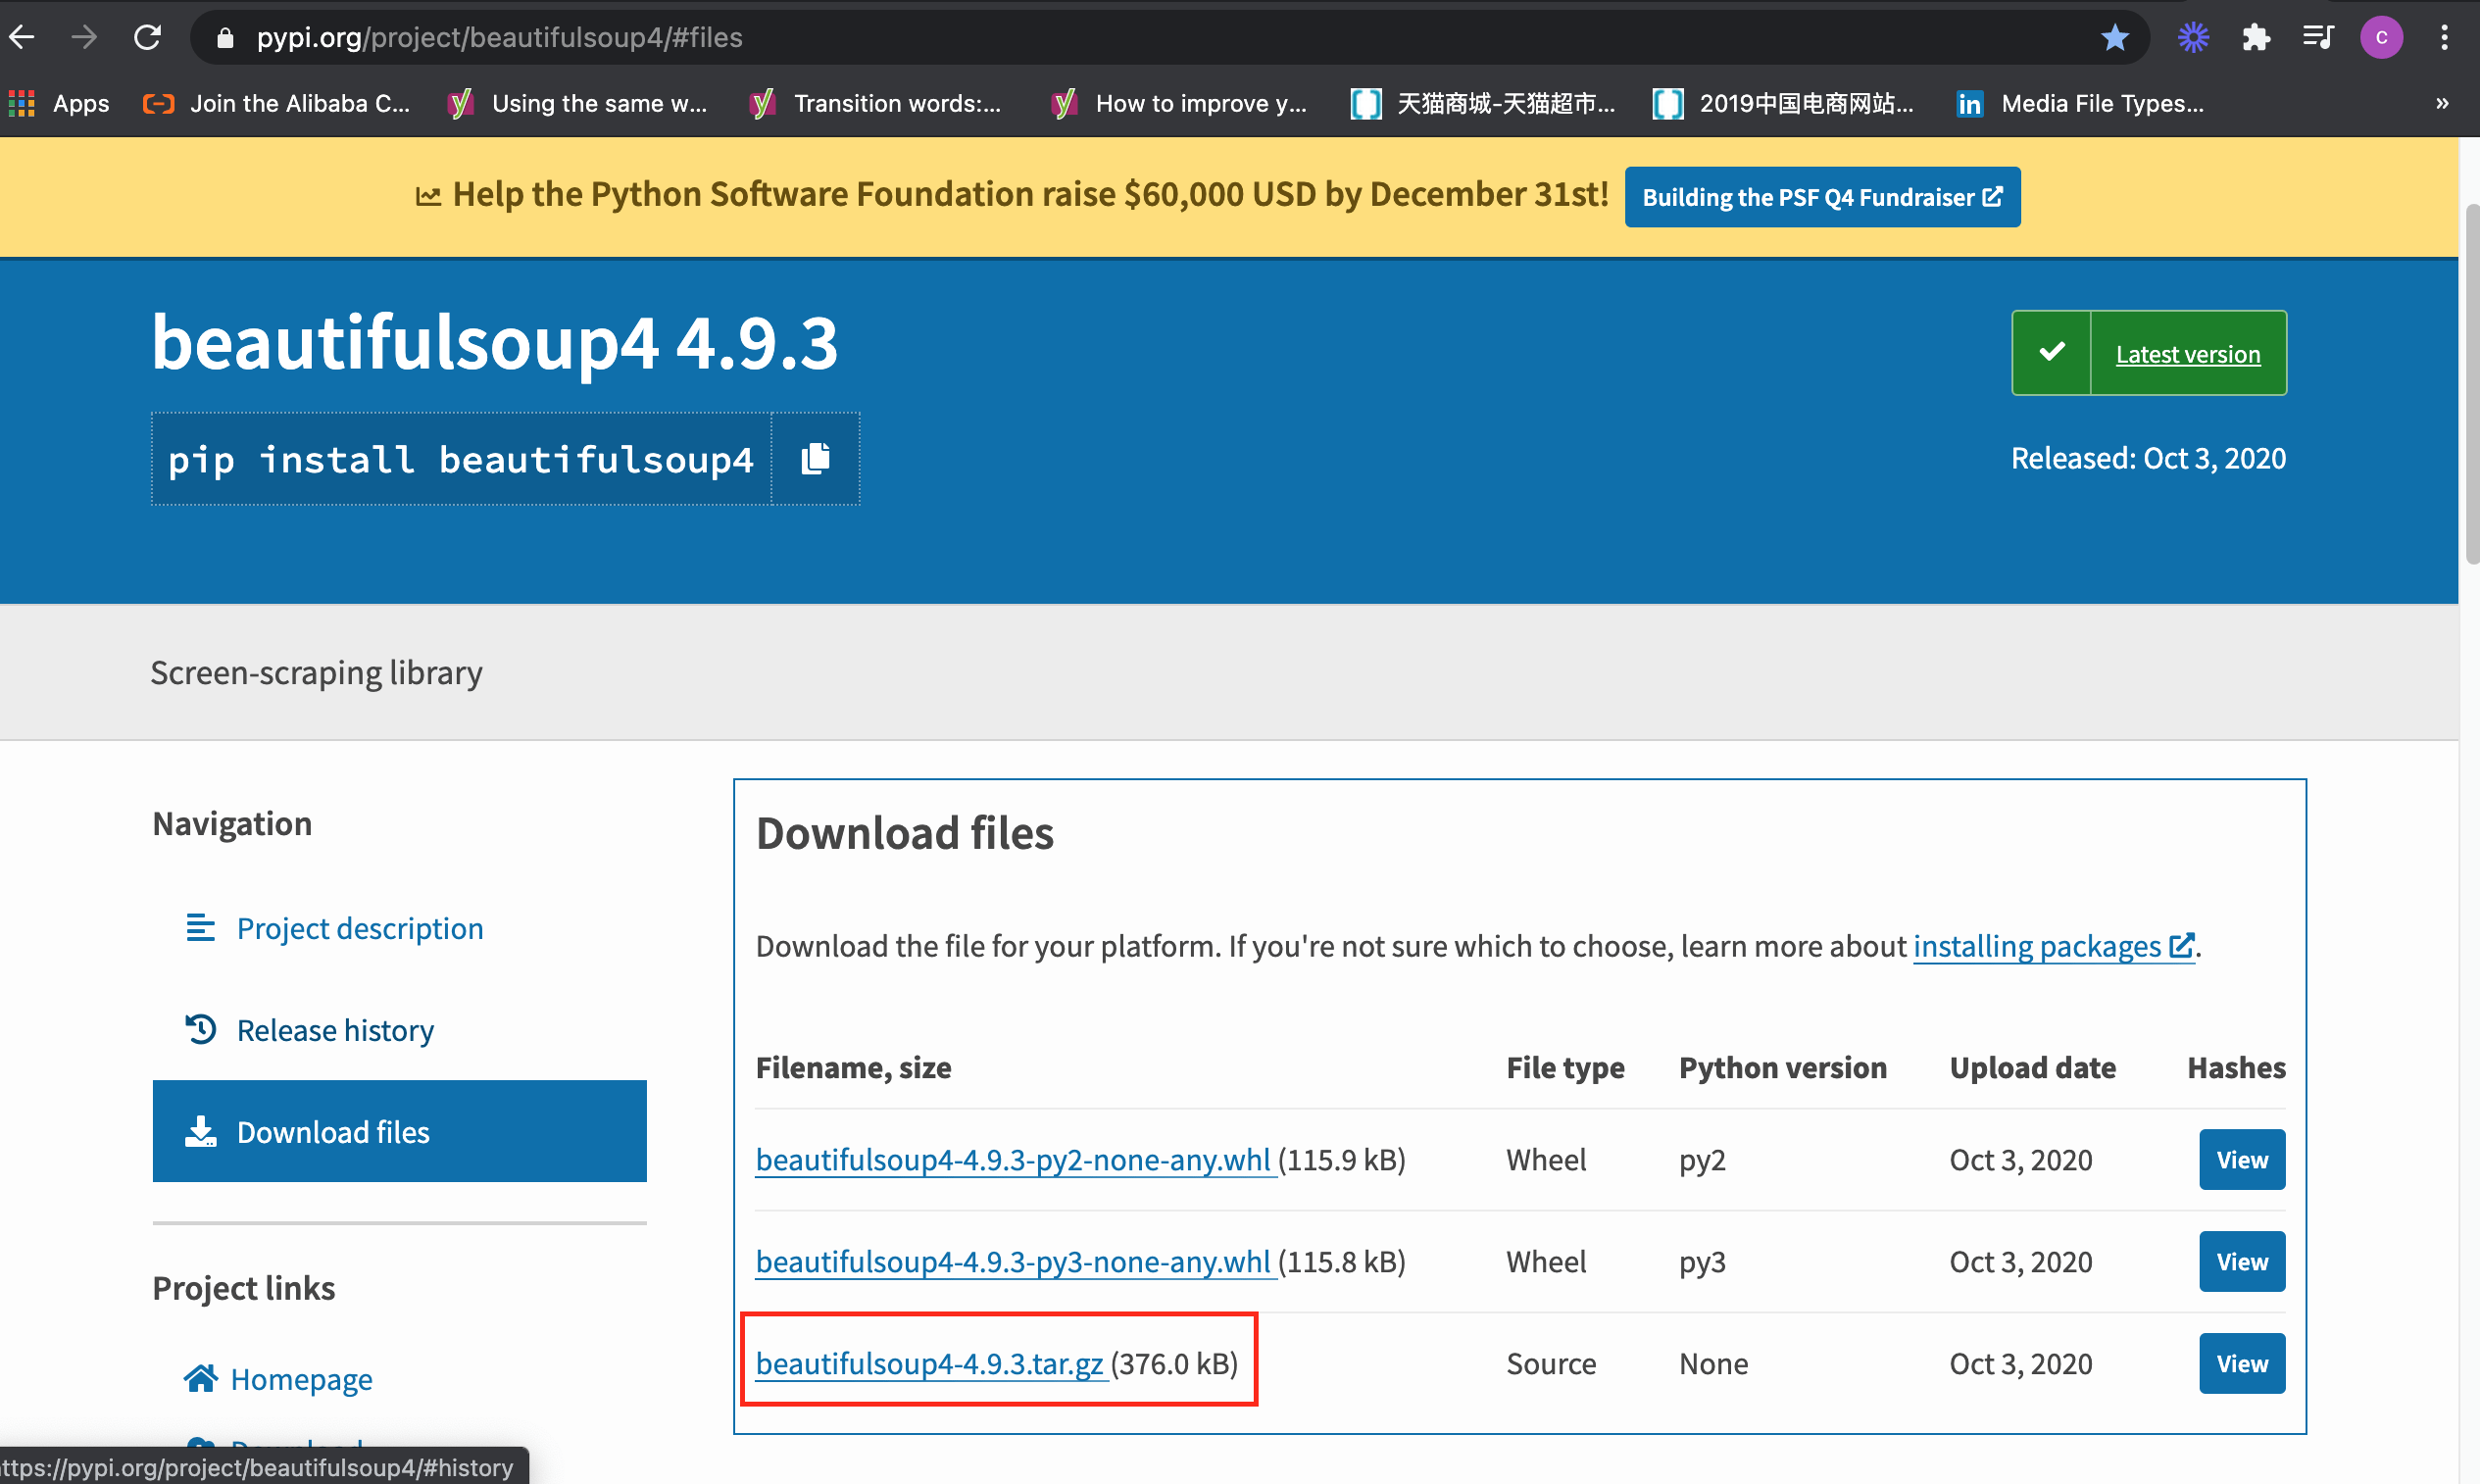
Task: Click the browser forward arrow
Action: (x=85, y=38)
